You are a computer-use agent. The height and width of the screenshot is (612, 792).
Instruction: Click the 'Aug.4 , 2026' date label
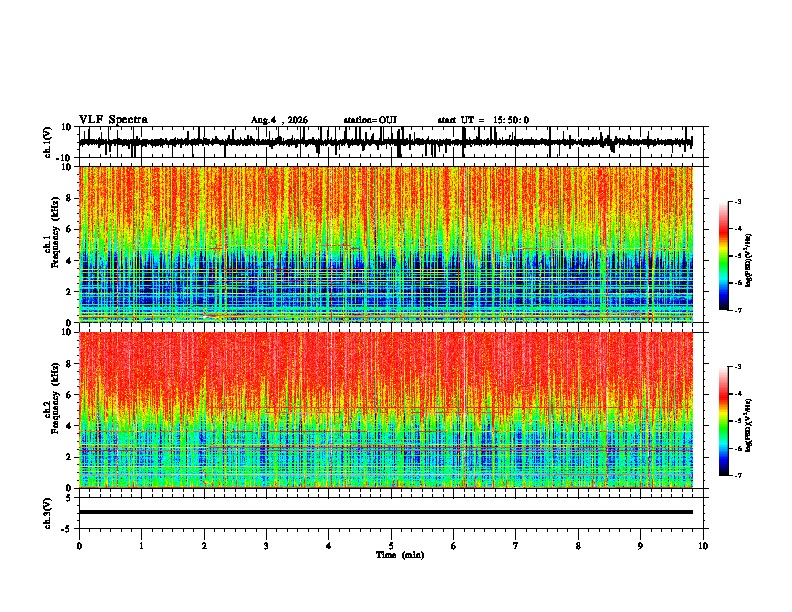point(279,120)
